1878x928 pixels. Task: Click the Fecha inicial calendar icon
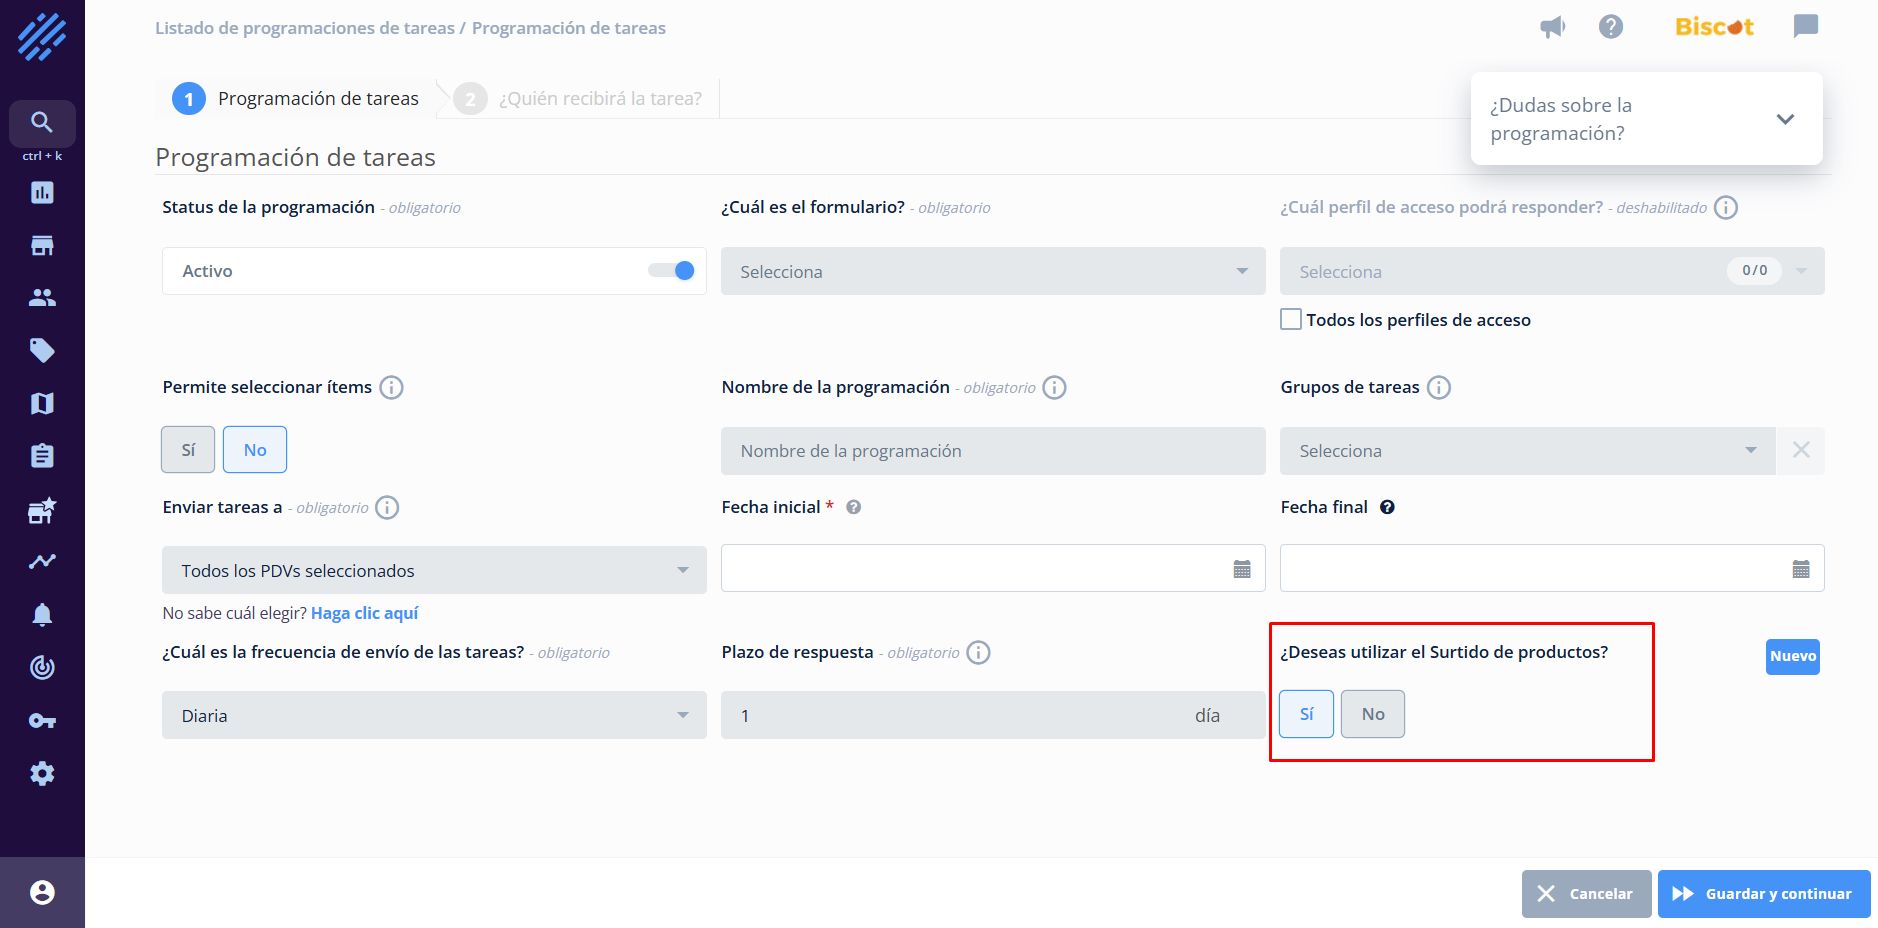pyautogui.click(x=1242, y=569)
